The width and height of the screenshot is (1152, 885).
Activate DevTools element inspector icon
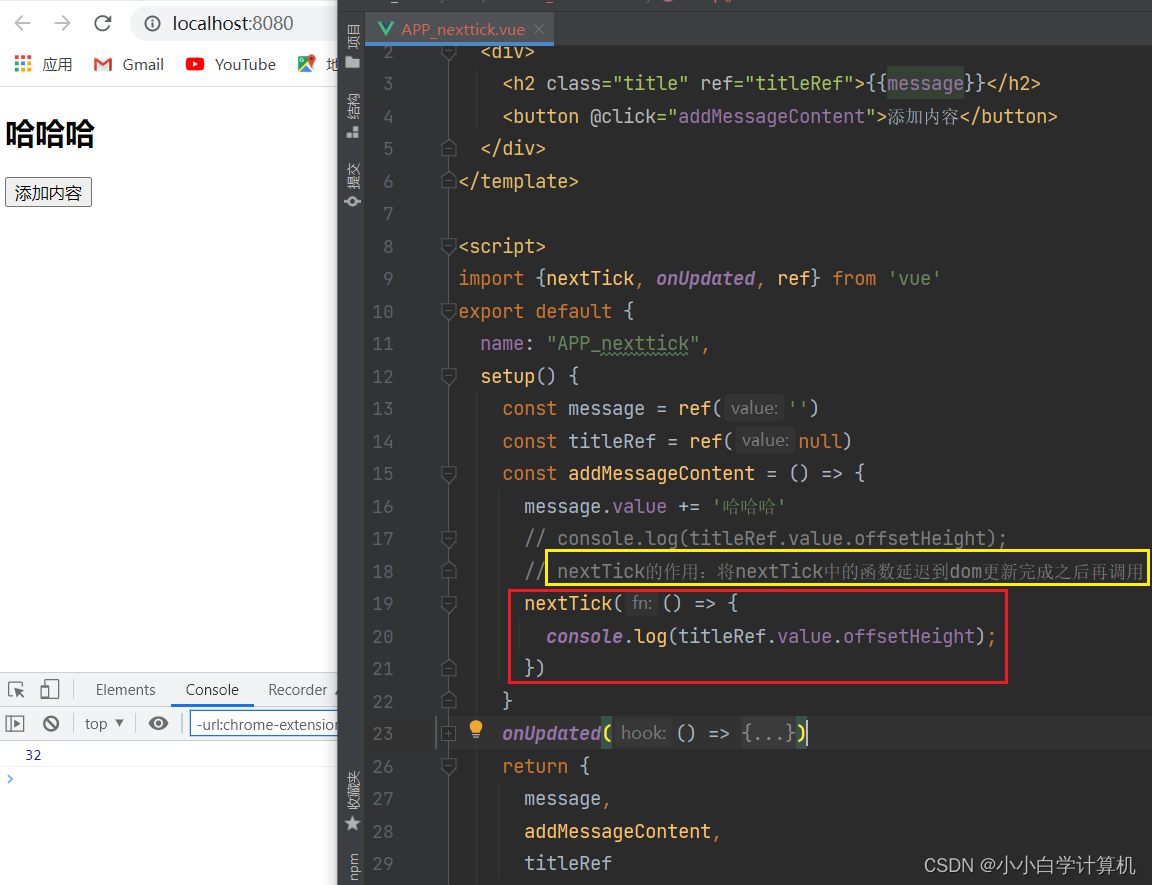tap(16, 690)
